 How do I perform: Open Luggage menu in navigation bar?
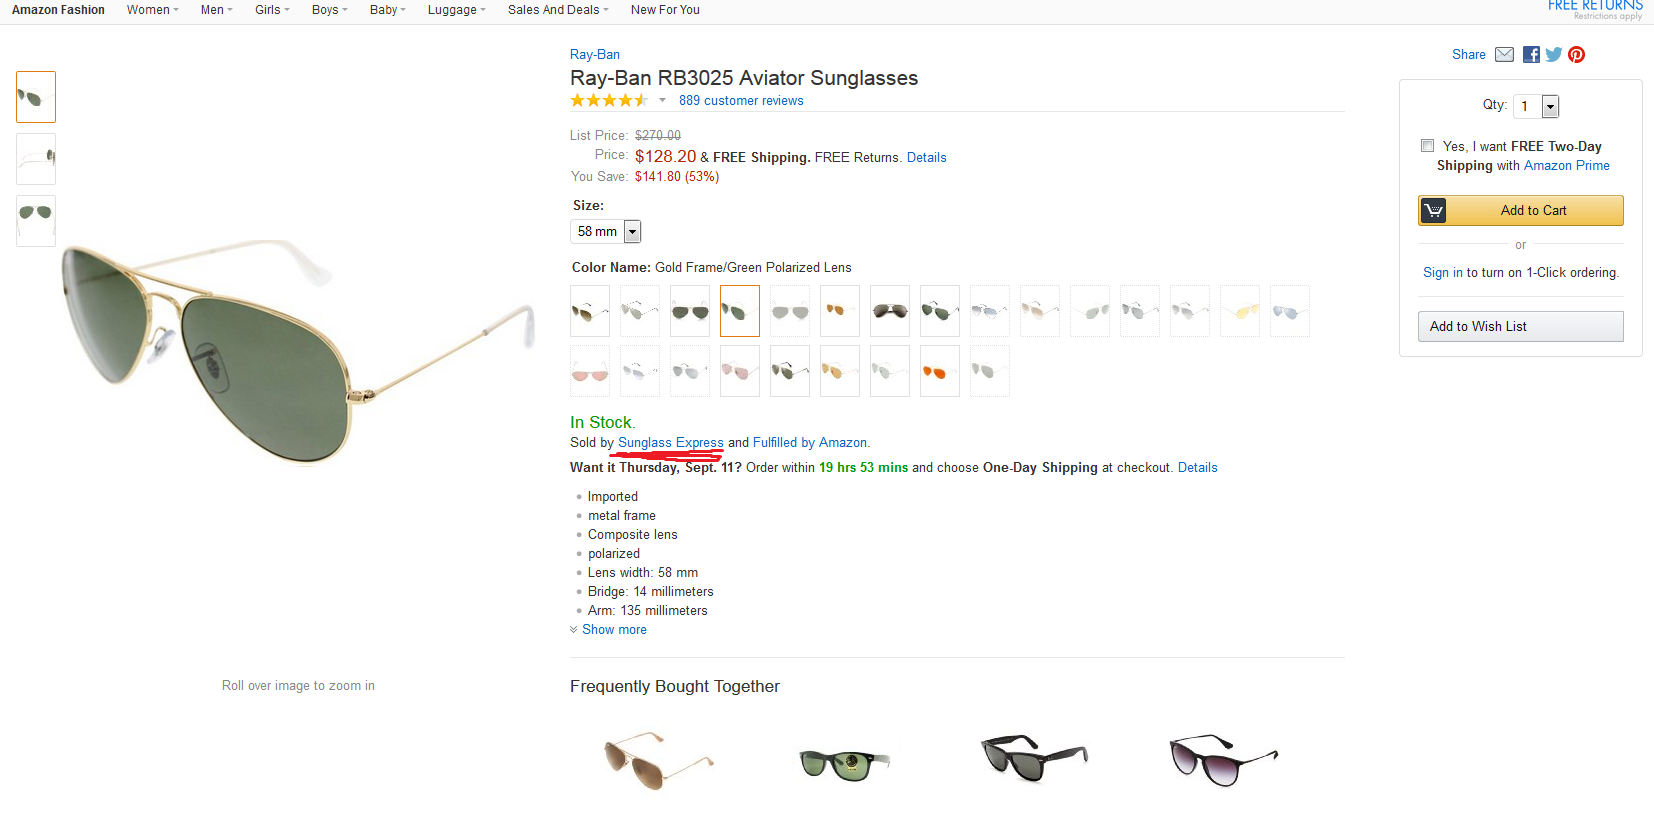coord(456,10)
